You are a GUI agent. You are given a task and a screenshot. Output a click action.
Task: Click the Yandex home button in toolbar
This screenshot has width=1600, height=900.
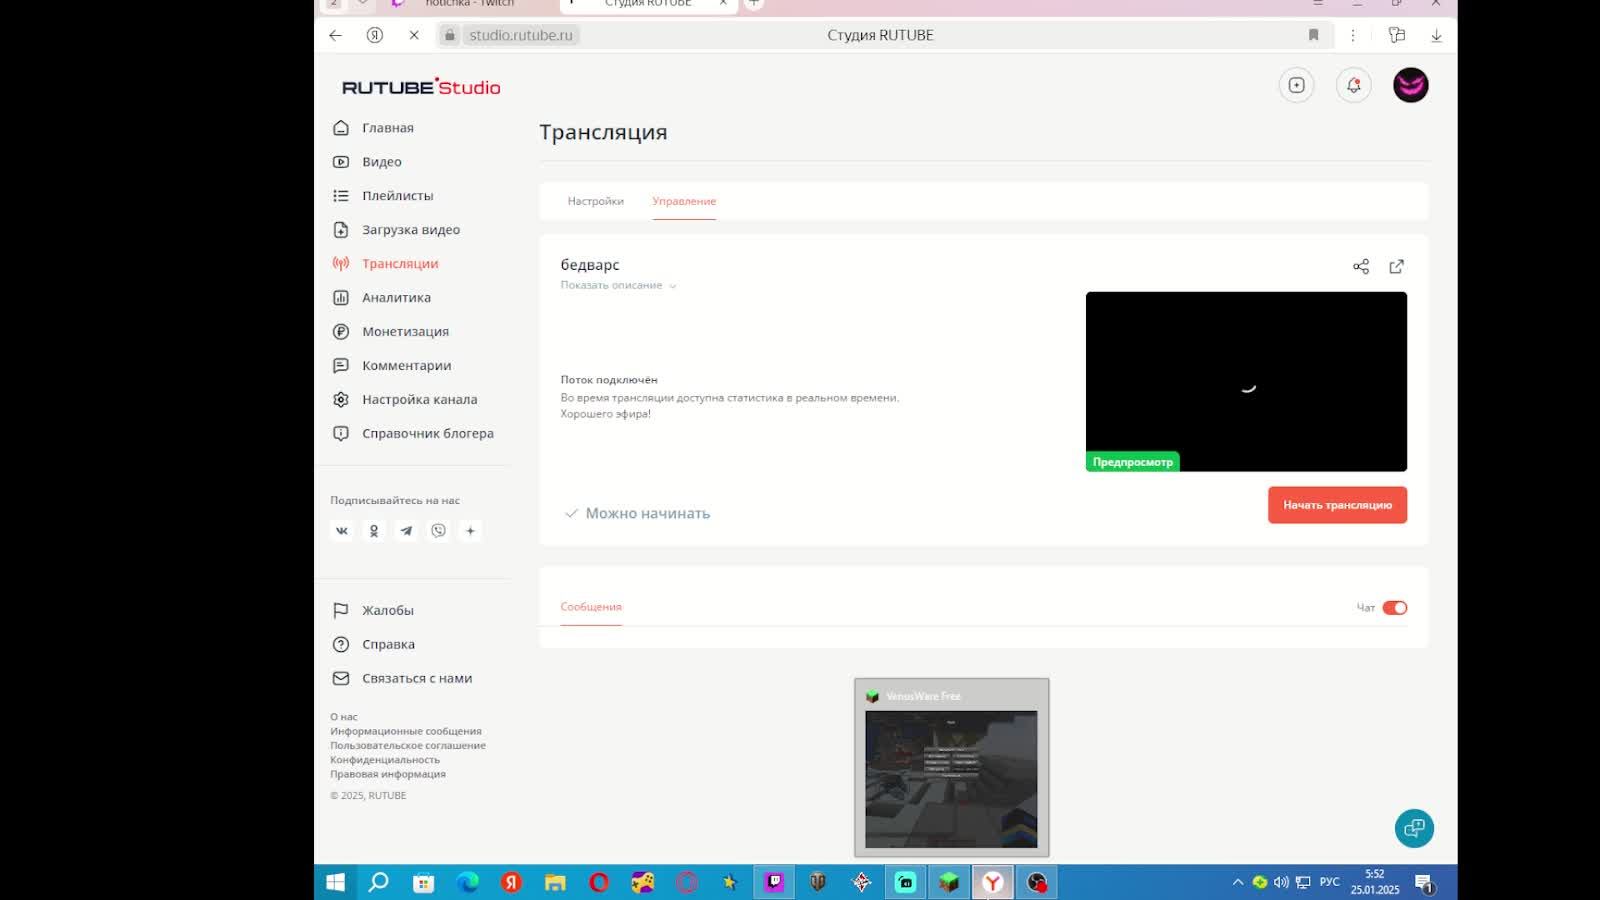coord(375,35)
